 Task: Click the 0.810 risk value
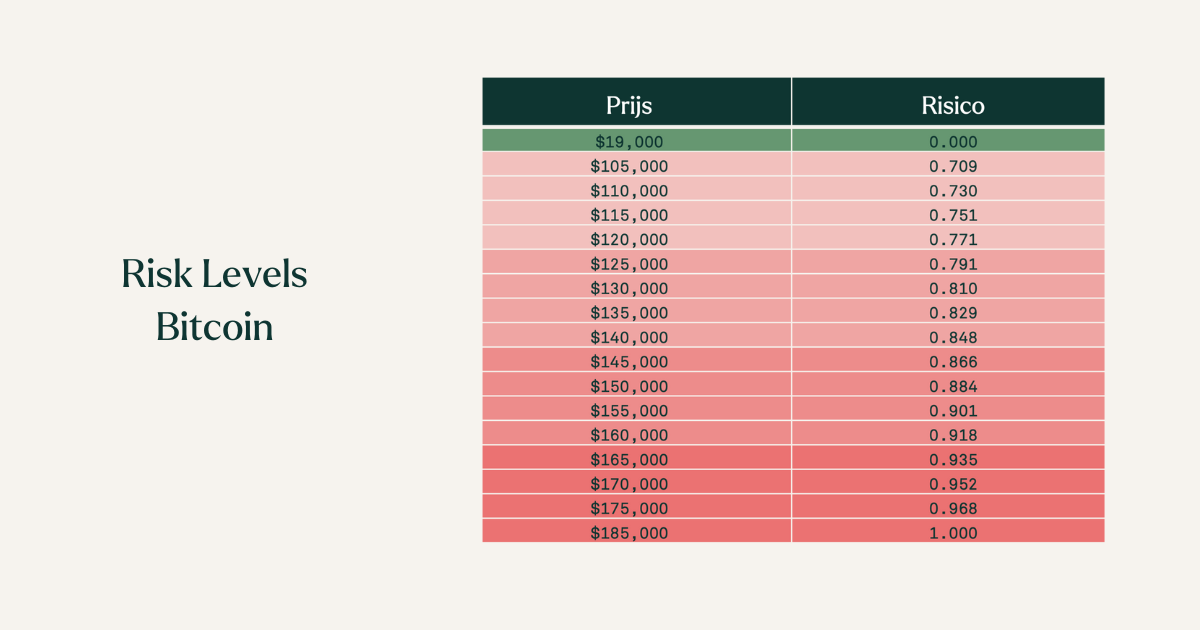coord(953,288)
